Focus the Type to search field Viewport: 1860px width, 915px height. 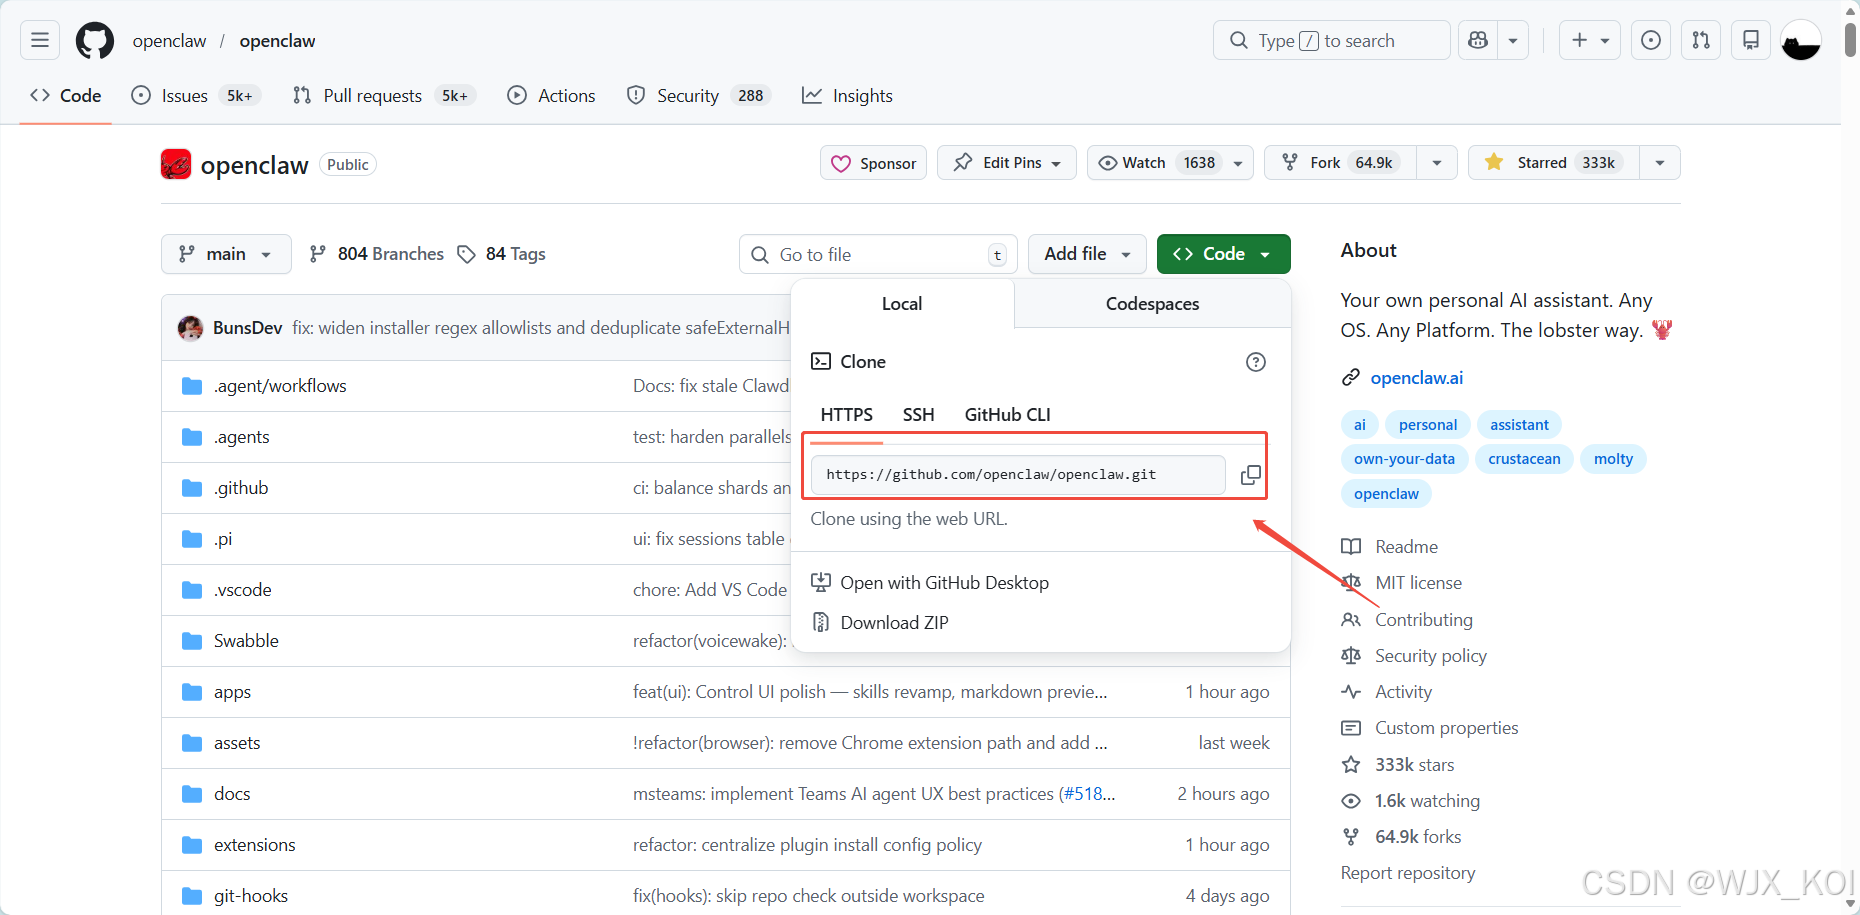point(1331,40)
